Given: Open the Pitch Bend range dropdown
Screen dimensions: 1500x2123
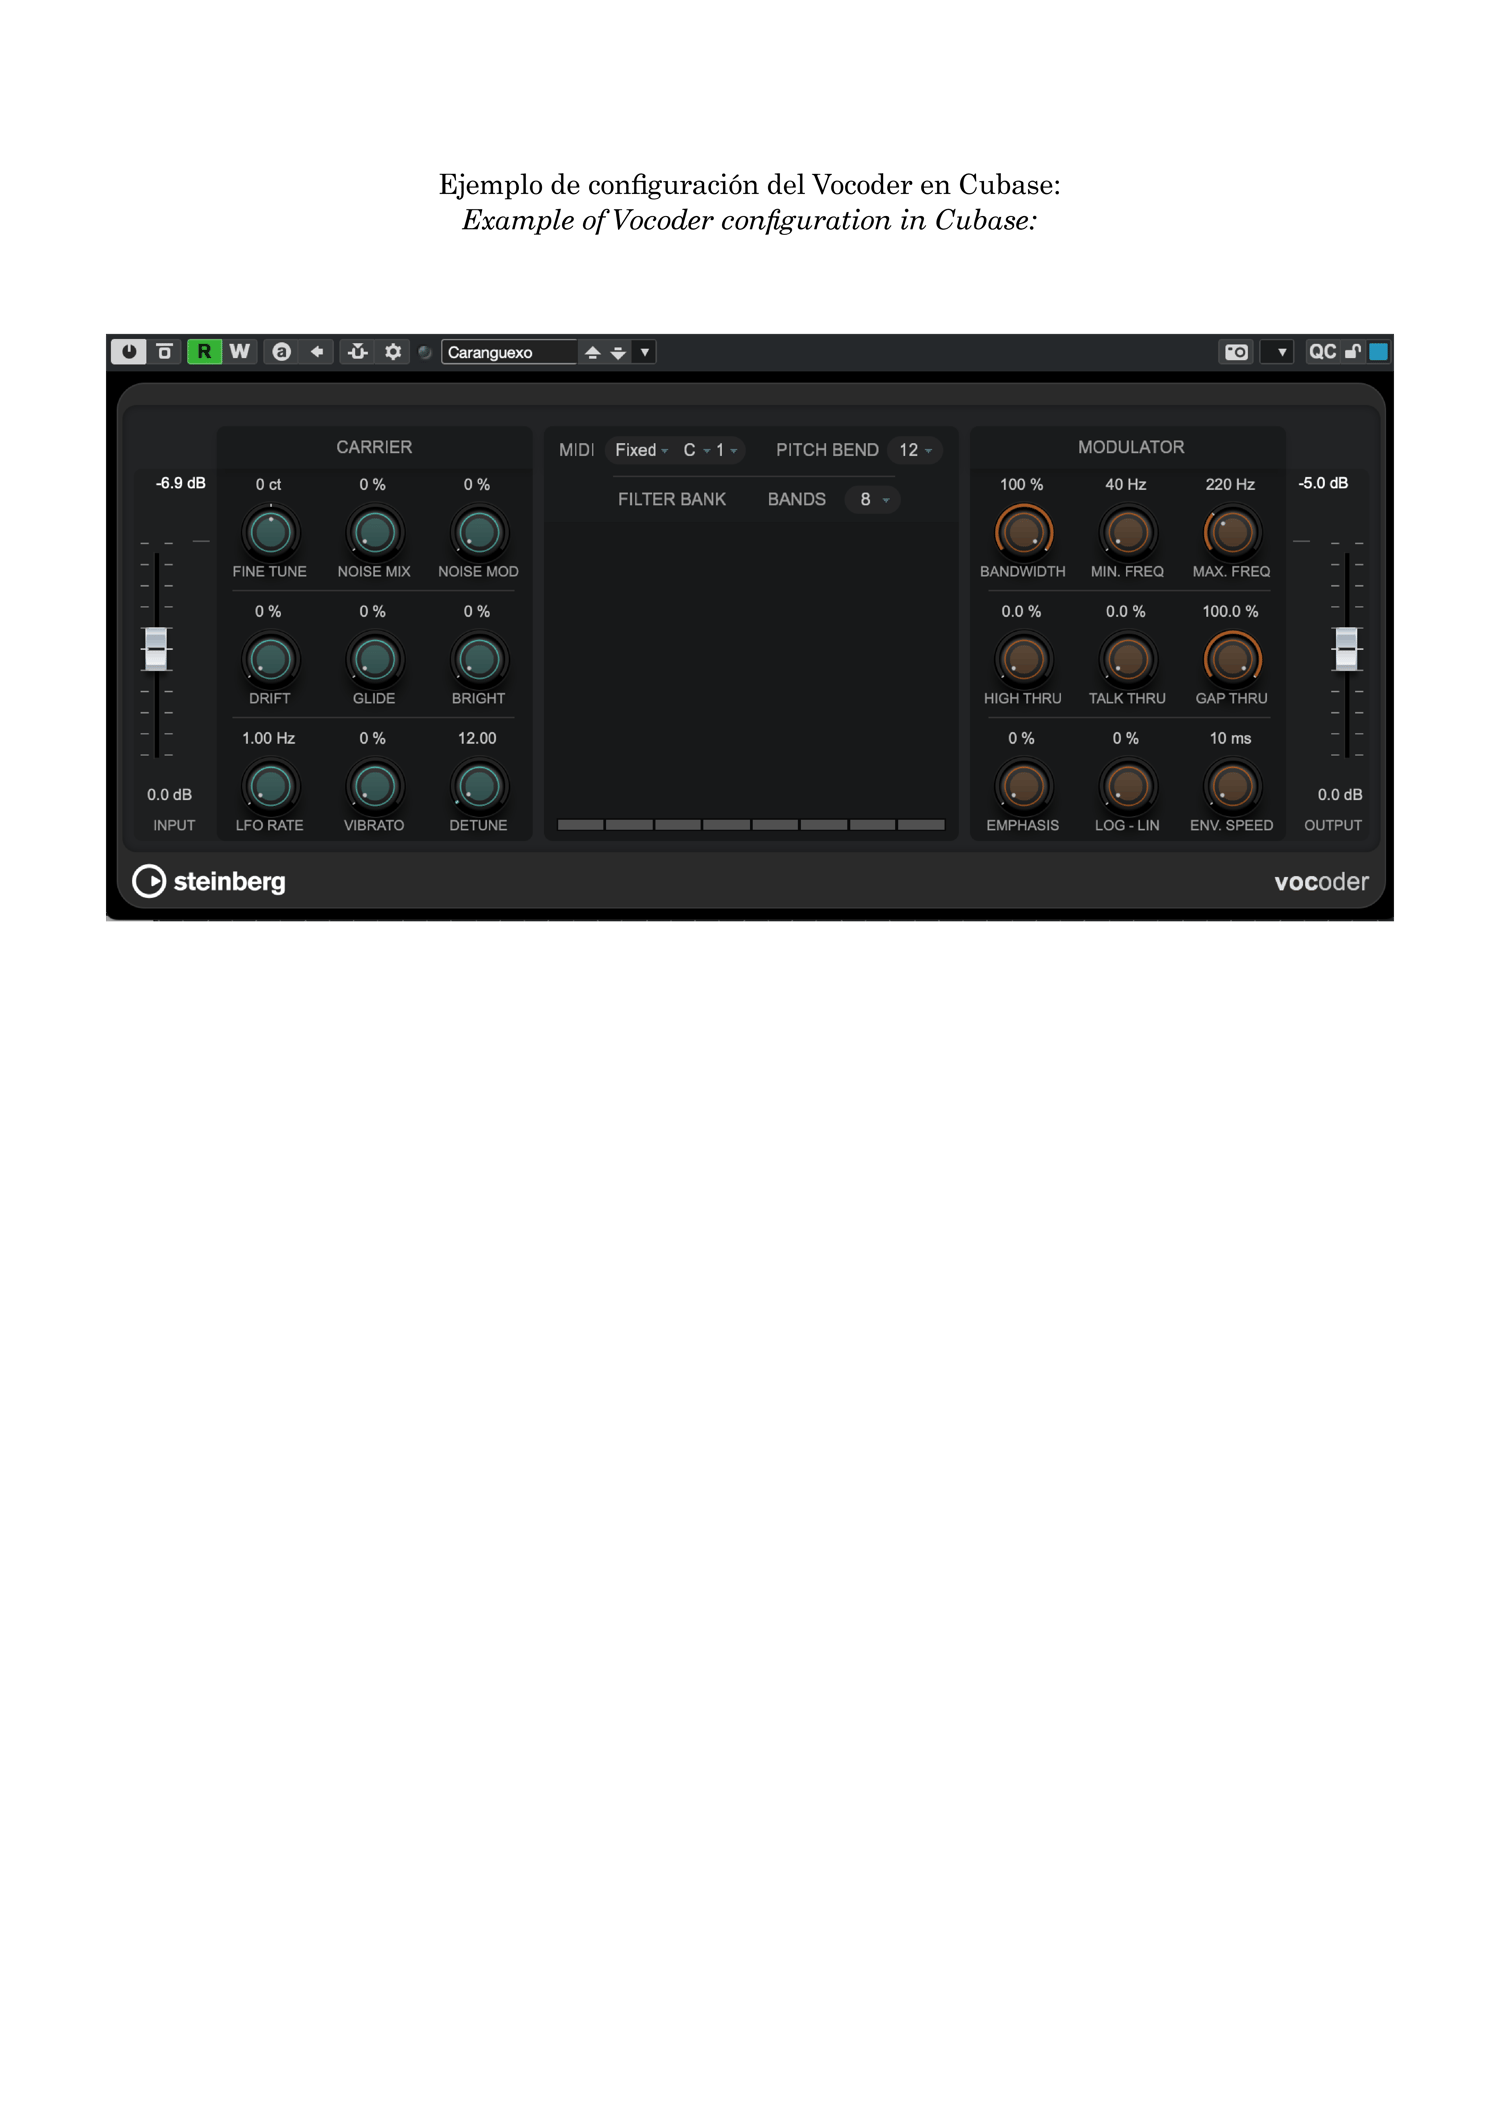Looking at the screenshot, I should (915, 450).
